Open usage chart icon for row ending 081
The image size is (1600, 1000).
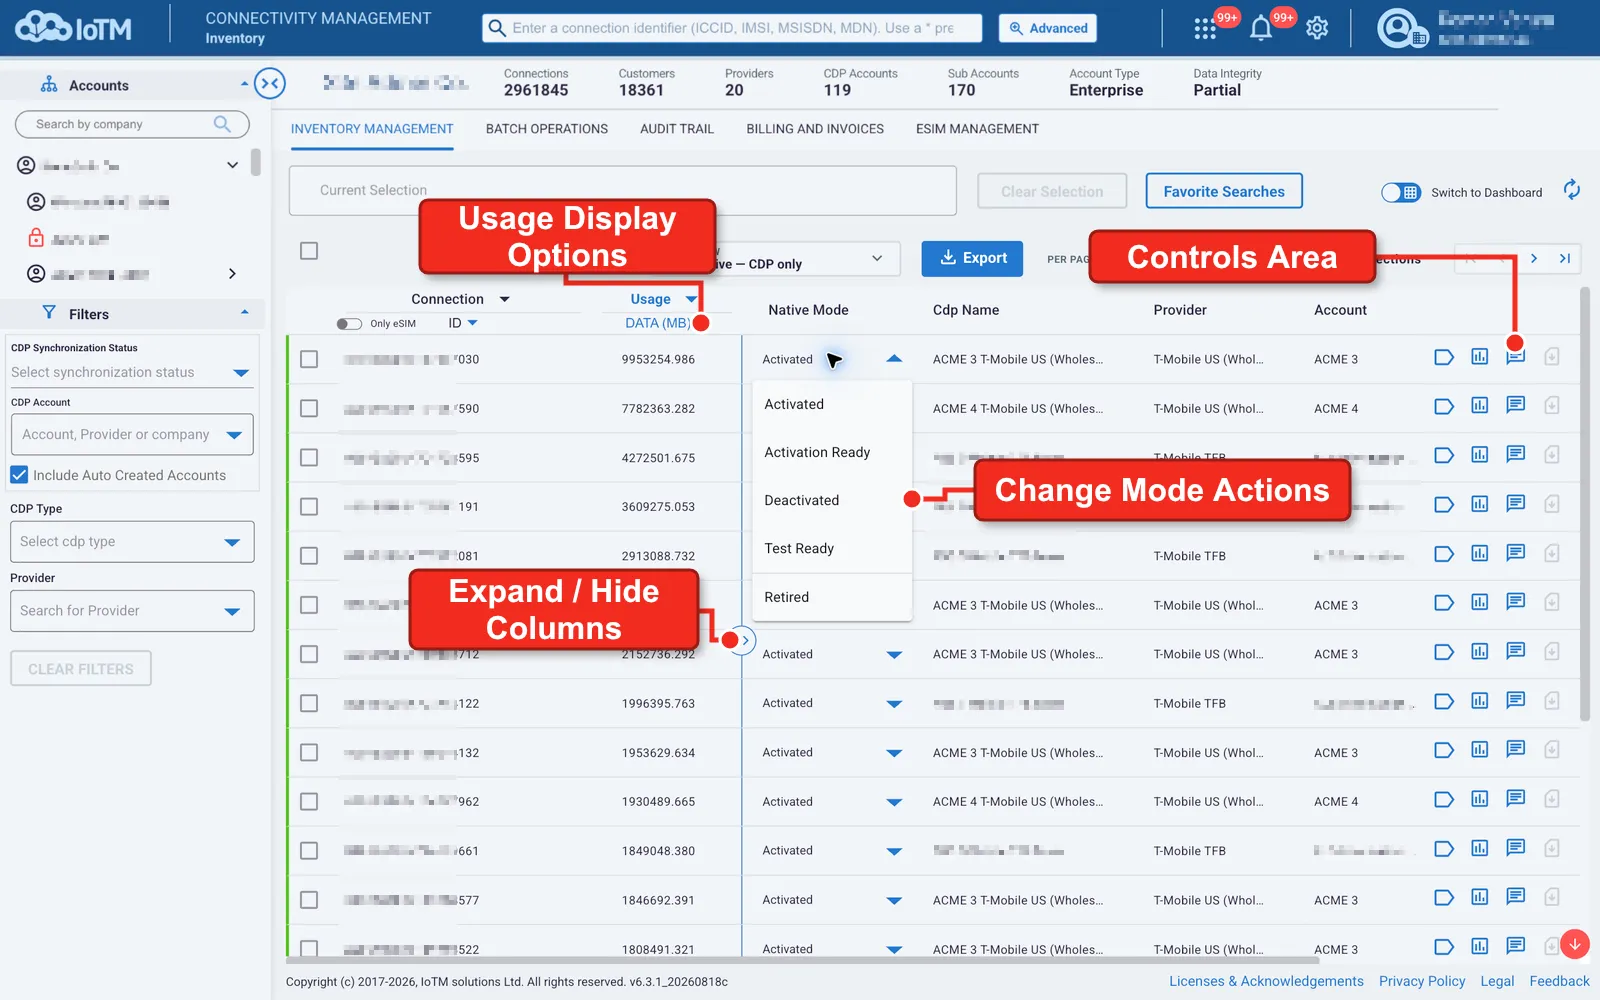(1479, 554)
